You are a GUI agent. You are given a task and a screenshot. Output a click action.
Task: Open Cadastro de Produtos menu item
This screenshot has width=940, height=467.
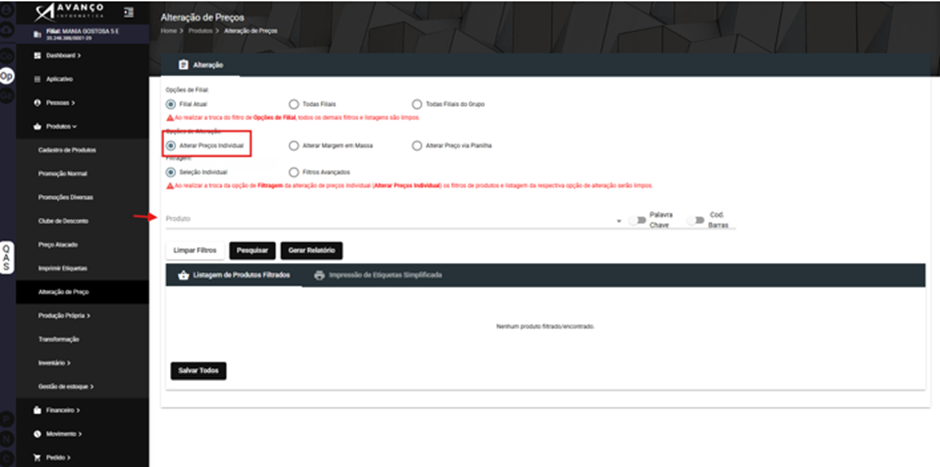[x=67, y=150]
